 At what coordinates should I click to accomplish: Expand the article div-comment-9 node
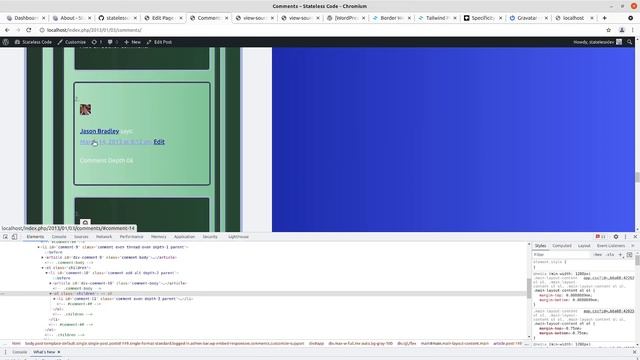pyautogui.click(x=42, y=258)
